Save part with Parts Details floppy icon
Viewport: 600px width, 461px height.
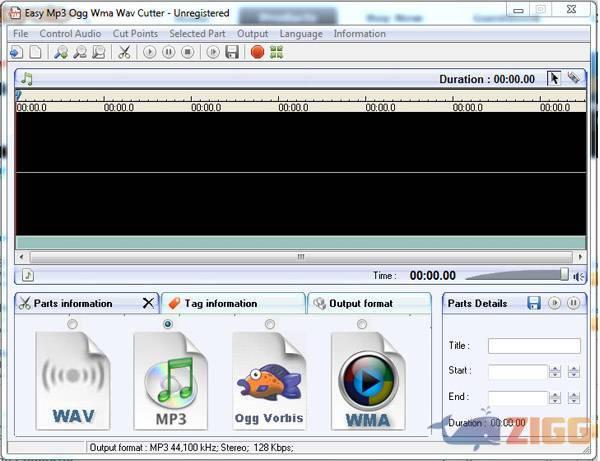[534, 303]
